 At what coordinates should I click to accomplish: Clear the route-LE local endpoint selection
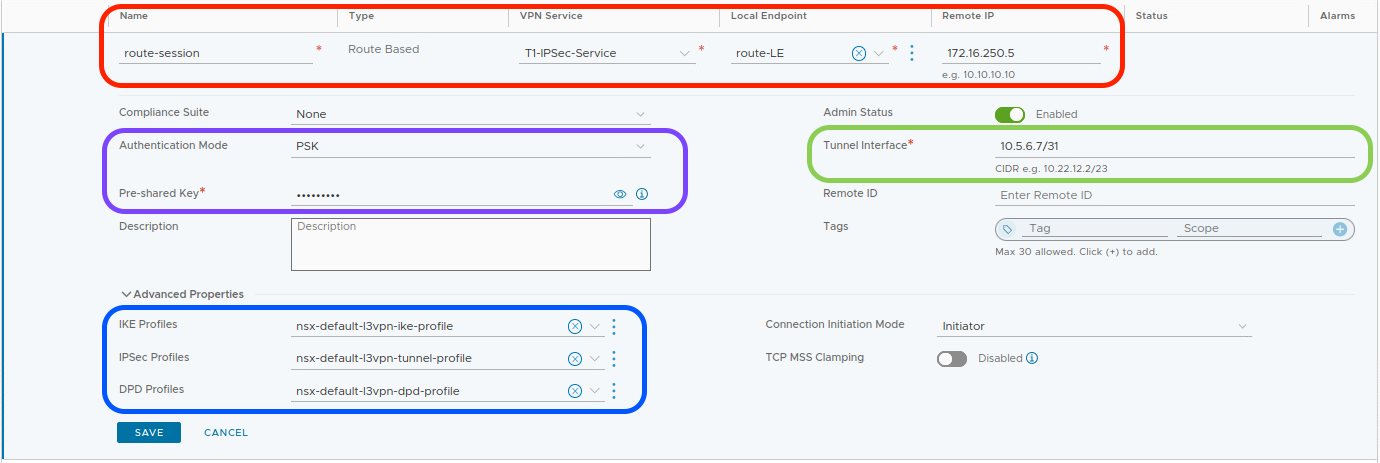coord(858,53)
